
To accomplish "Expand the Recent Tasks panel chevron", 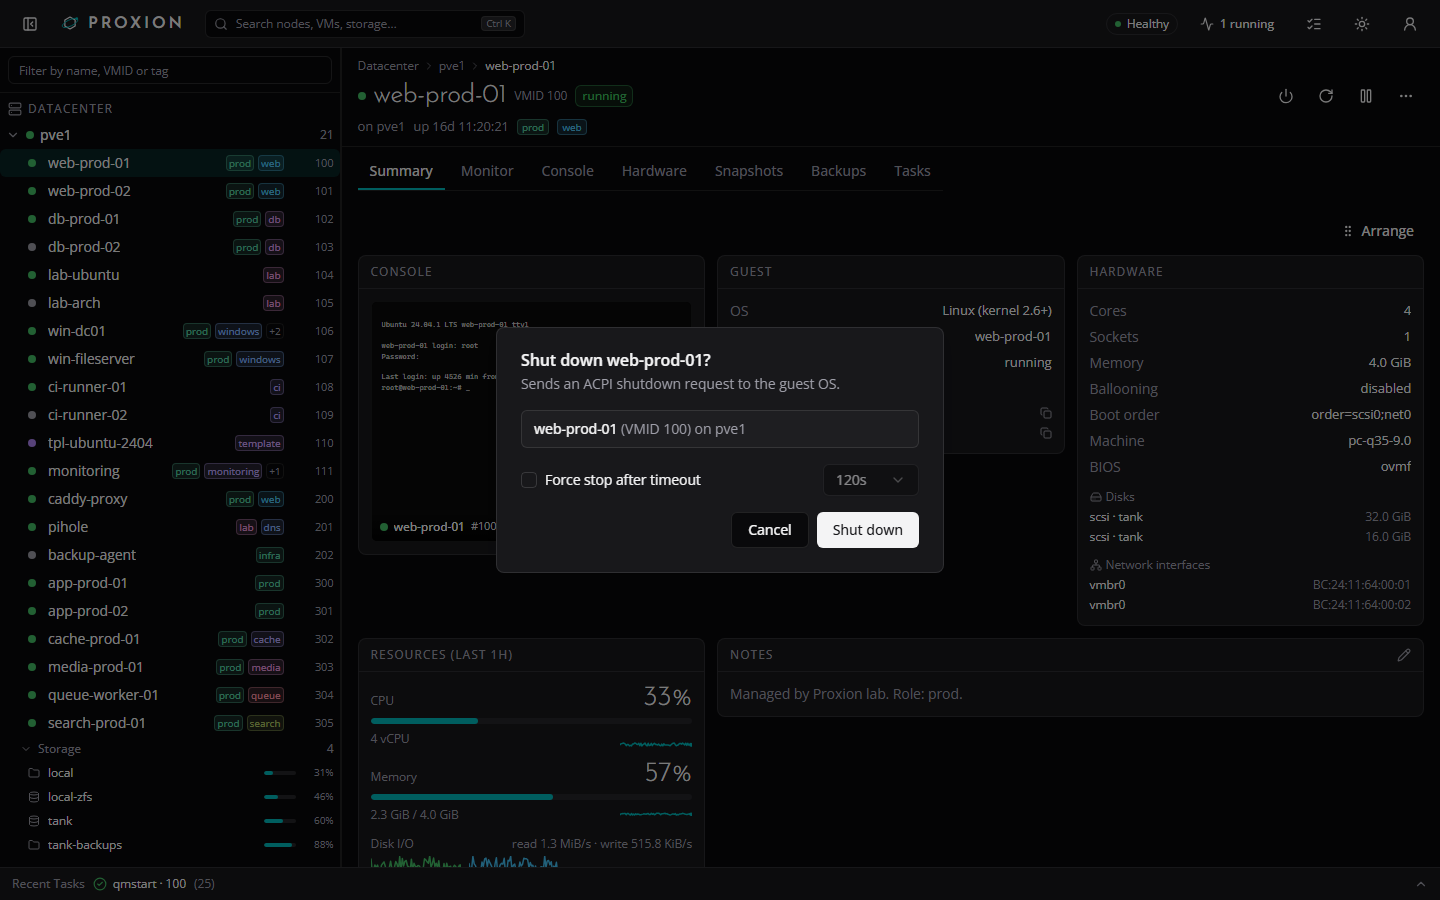I will [x=1421, y=884].
